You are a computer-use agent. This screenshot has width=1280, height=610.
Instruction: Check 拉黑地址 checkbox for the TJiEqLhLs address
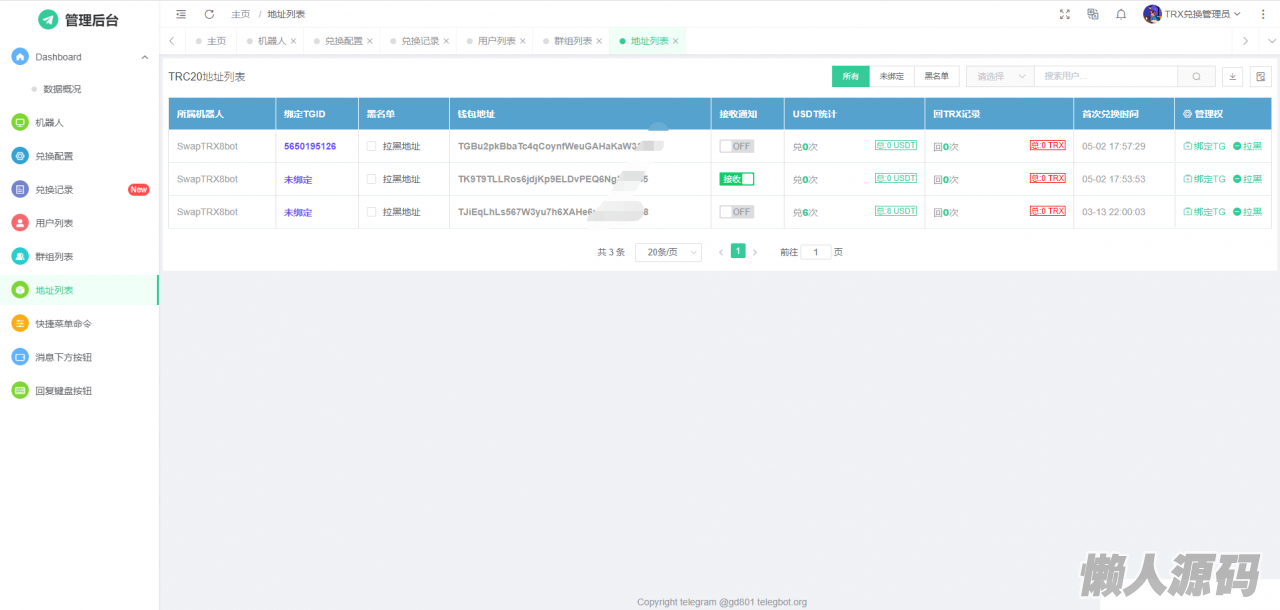coord(372,212)
